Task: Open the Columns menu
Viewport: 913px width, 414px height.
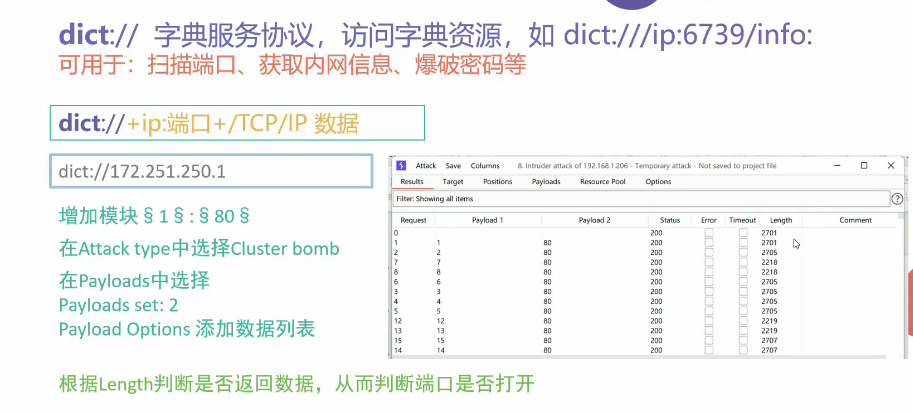Action: pos(485,165)
